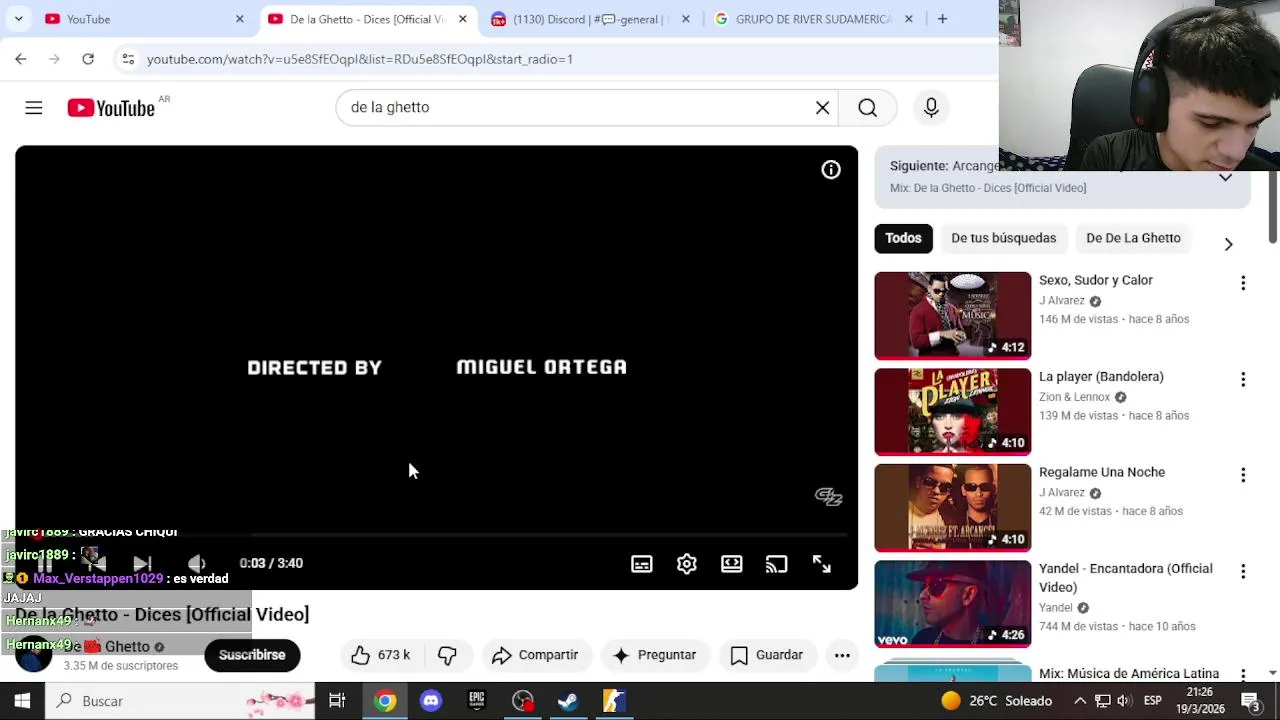This screenshot has height=720, width=1280.
Task: Like the video with 673 k thumbs up
Action: pos(381,655)
